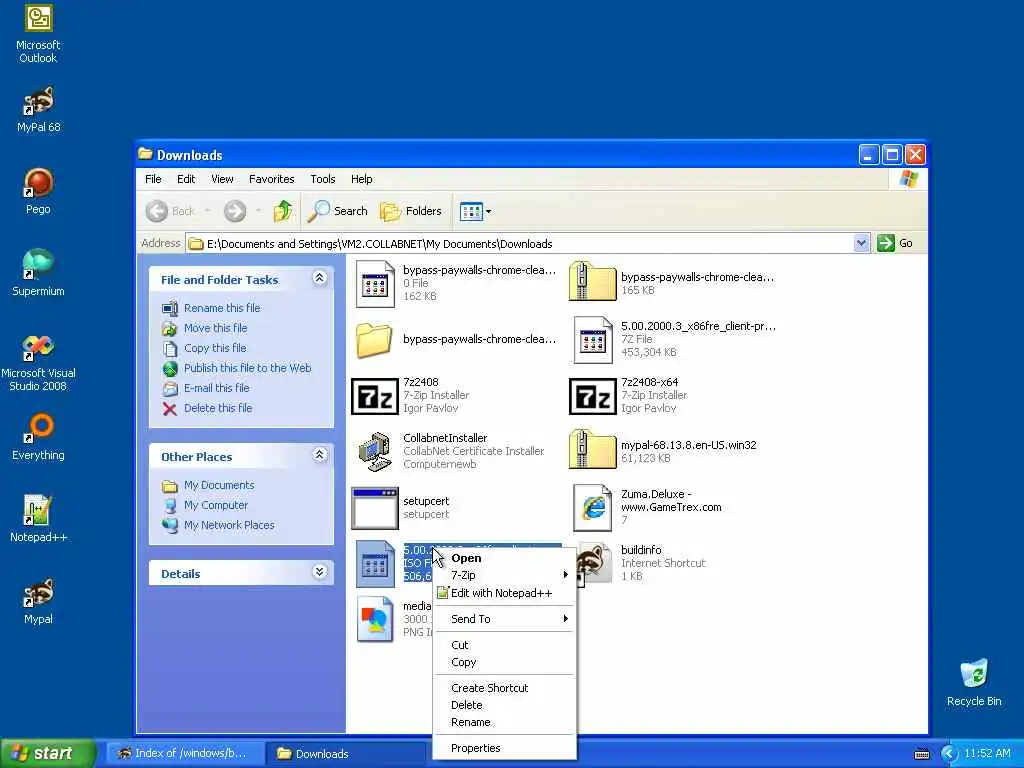Select the Zuma.Deluxe file icon
The width and height of the screenshot is (1024, 768).
592,507
